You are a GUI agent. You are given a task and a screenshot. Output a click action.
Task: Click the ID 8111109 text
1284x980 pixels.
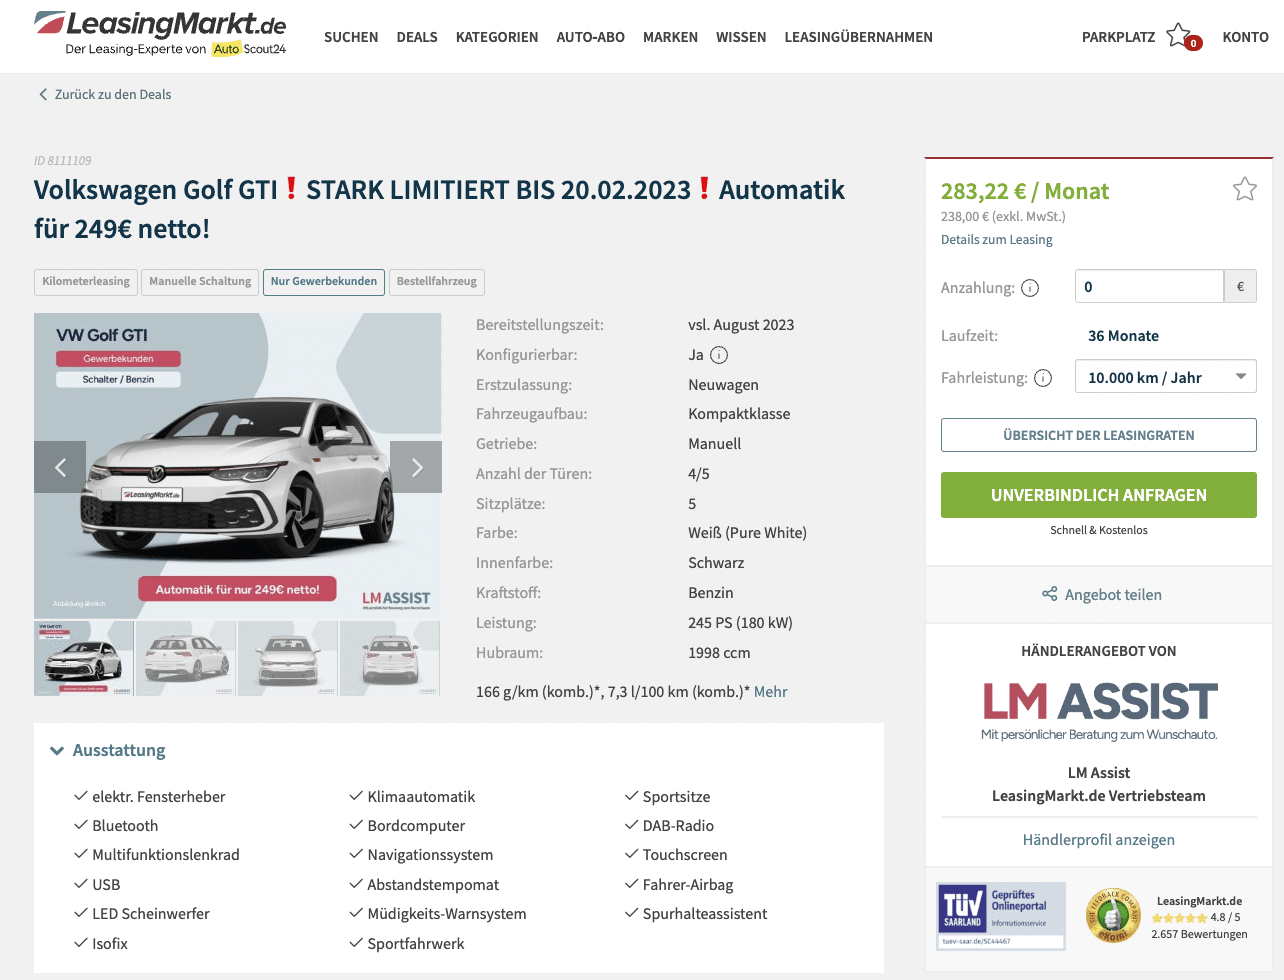click(x=62, y=160)
